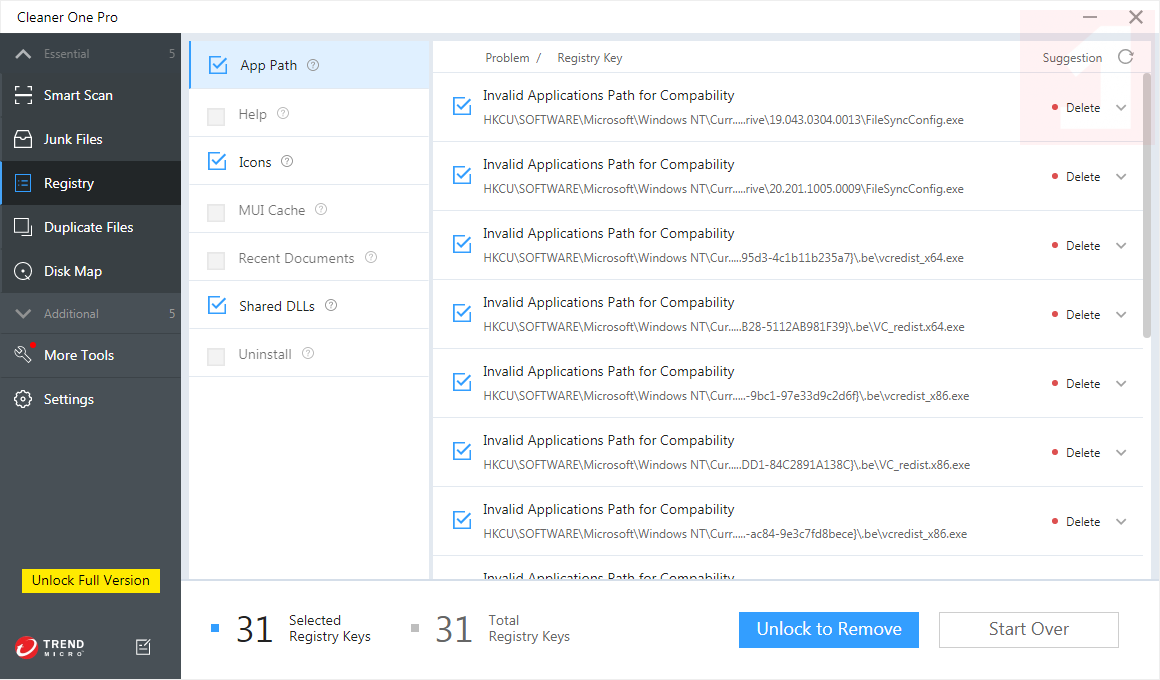Uncheck the 20.201.1005.0009 FileSyncConfig.exe entry checkbox

pyautogui.click(x=462, y=175)
